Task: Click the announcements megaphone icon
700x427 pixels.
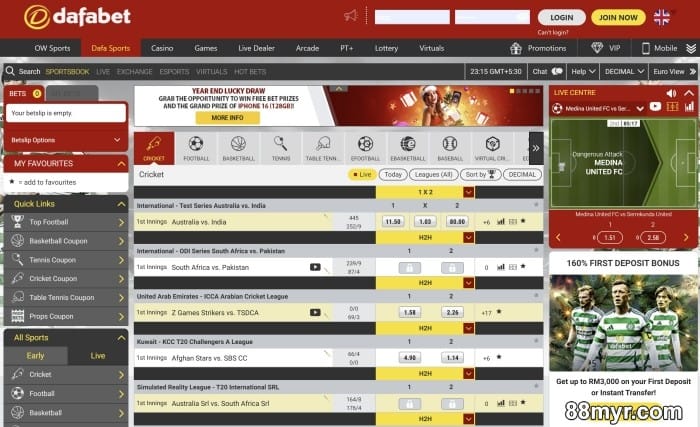Action: click(x=351, y=16)
